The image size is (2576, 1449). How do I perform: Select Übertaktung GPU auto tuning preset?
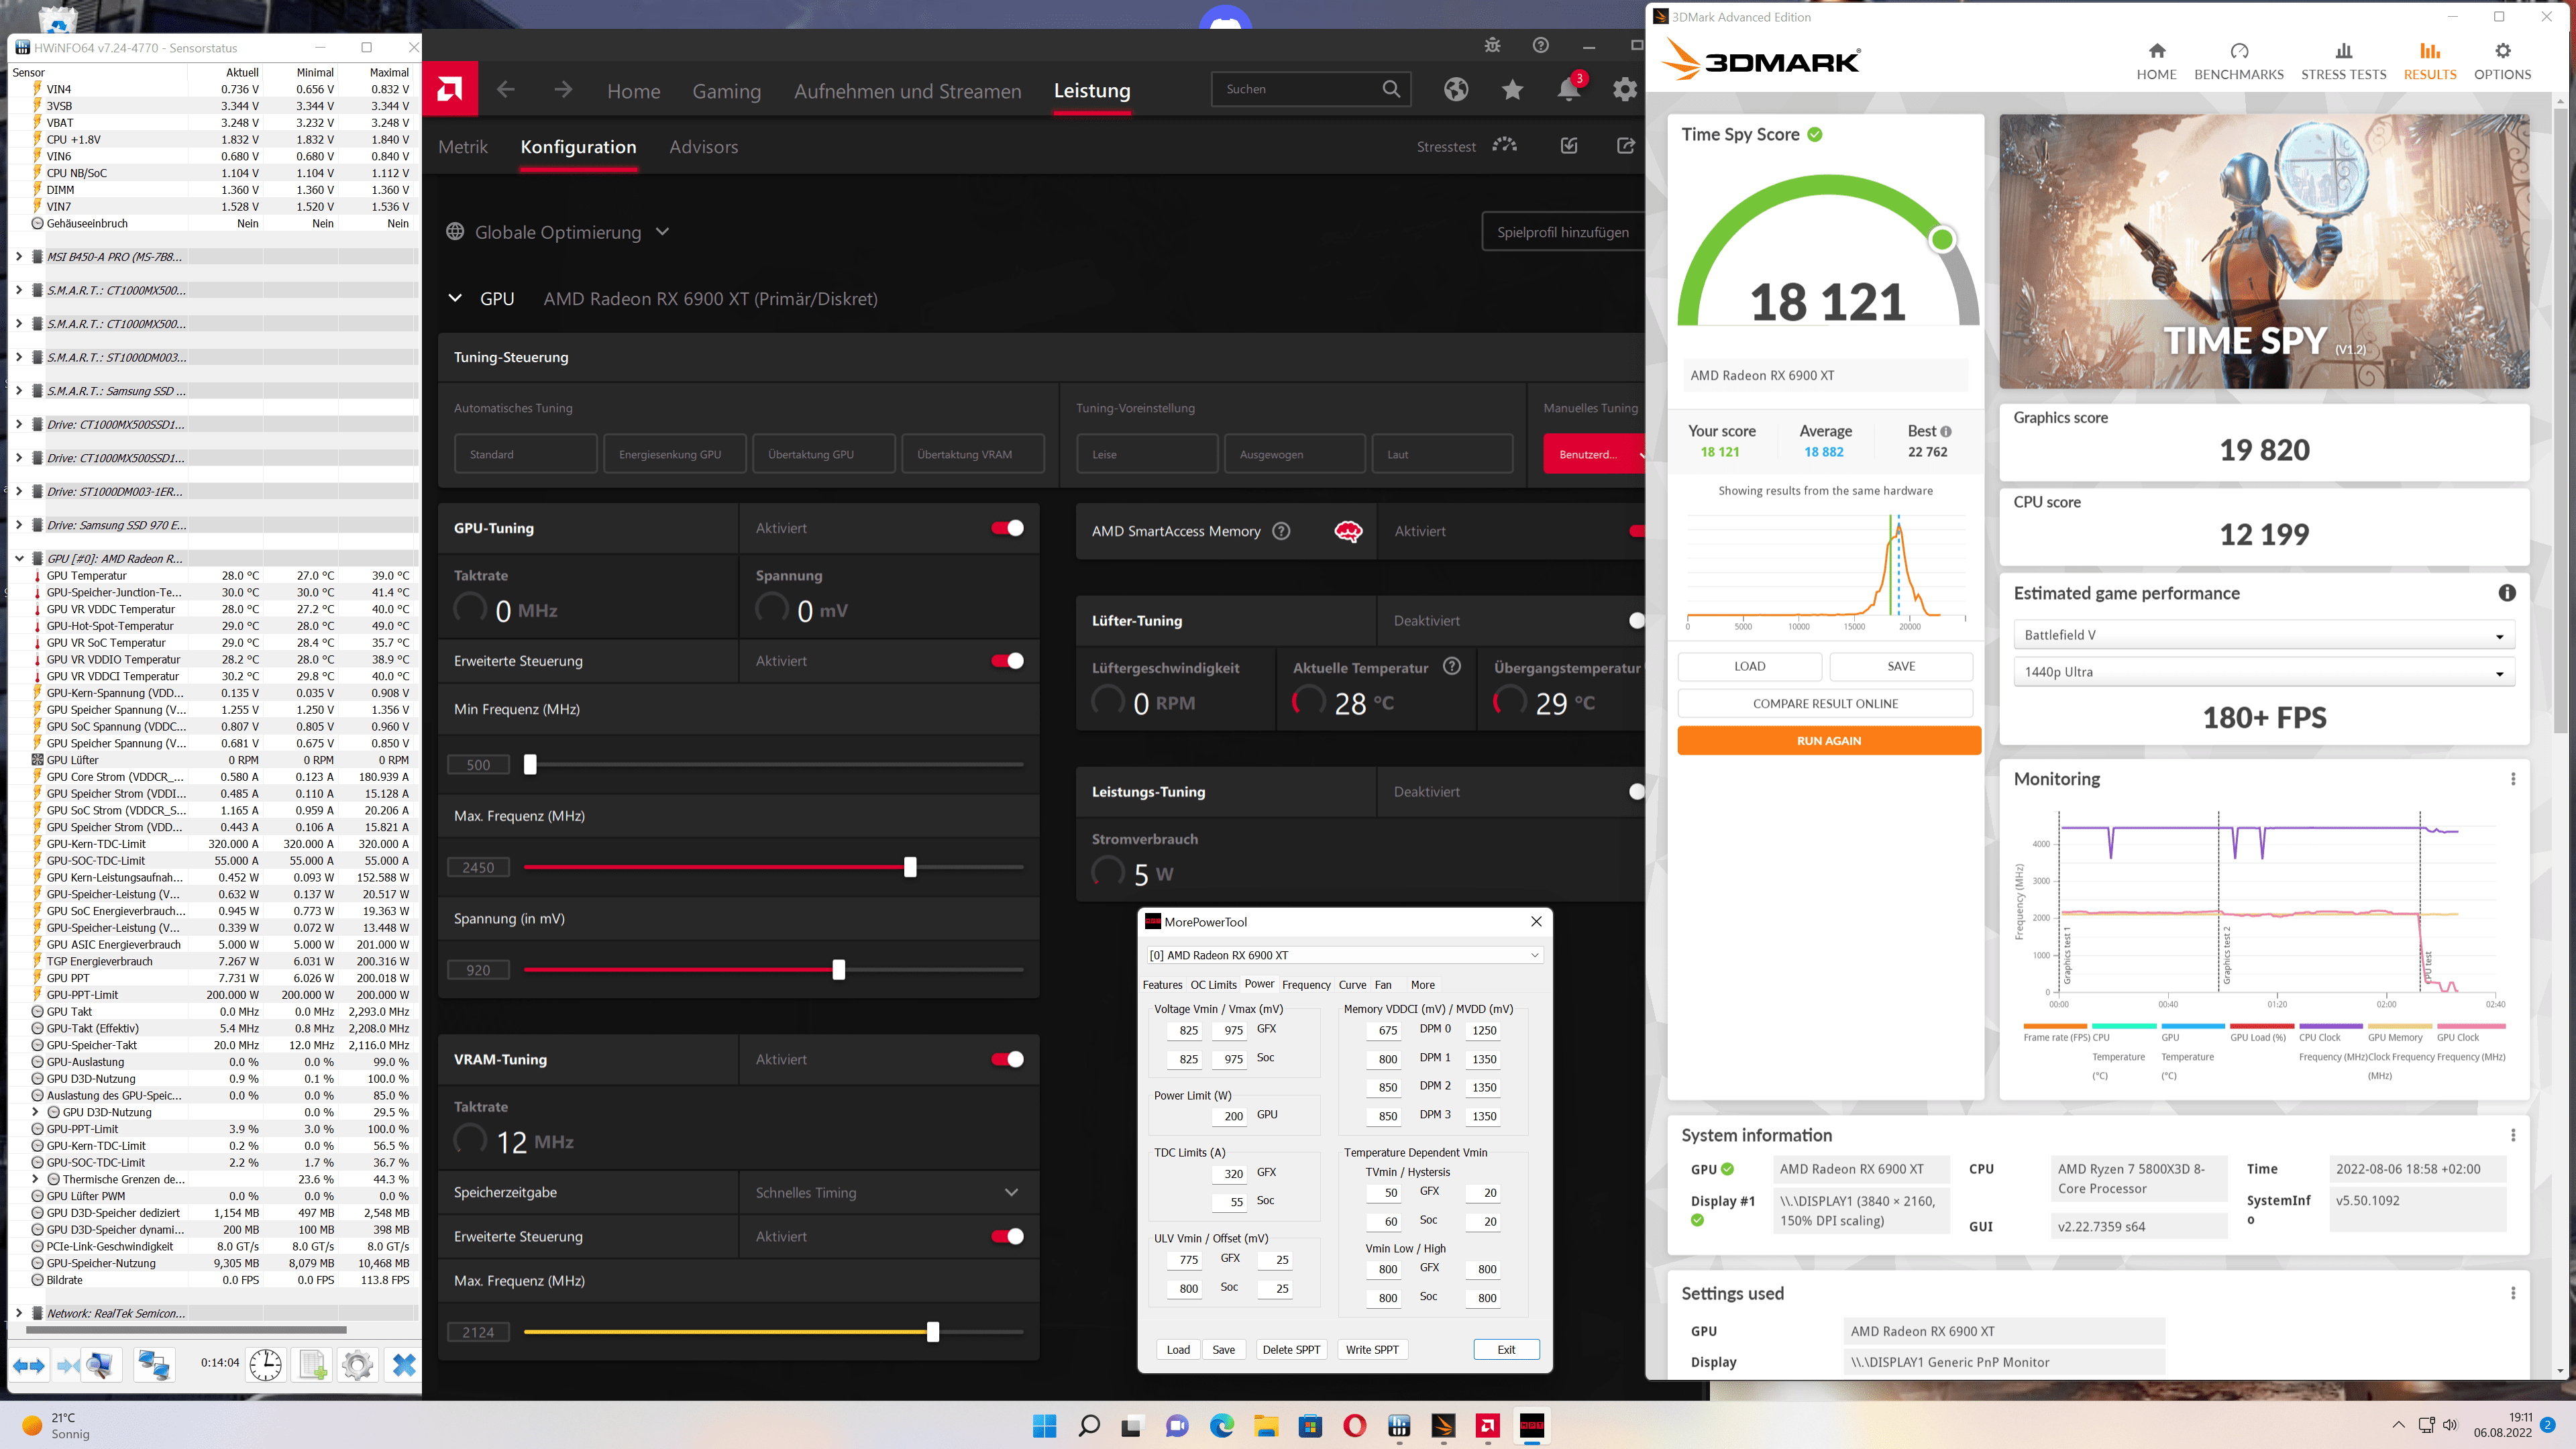[x=824, y=454]
